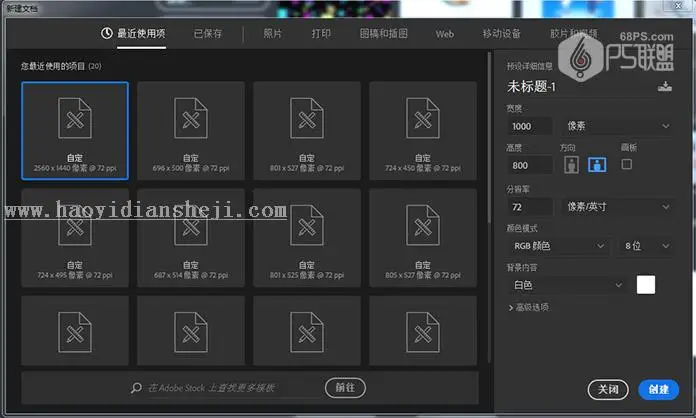Switch to the 移动设备 tab
This screenshot has width=696, height=418.
tap(502, 34)
